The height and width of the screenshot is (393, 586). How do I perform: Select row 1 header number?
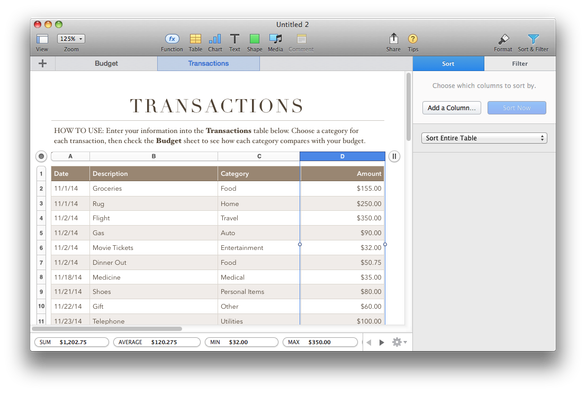coord(41,174)
